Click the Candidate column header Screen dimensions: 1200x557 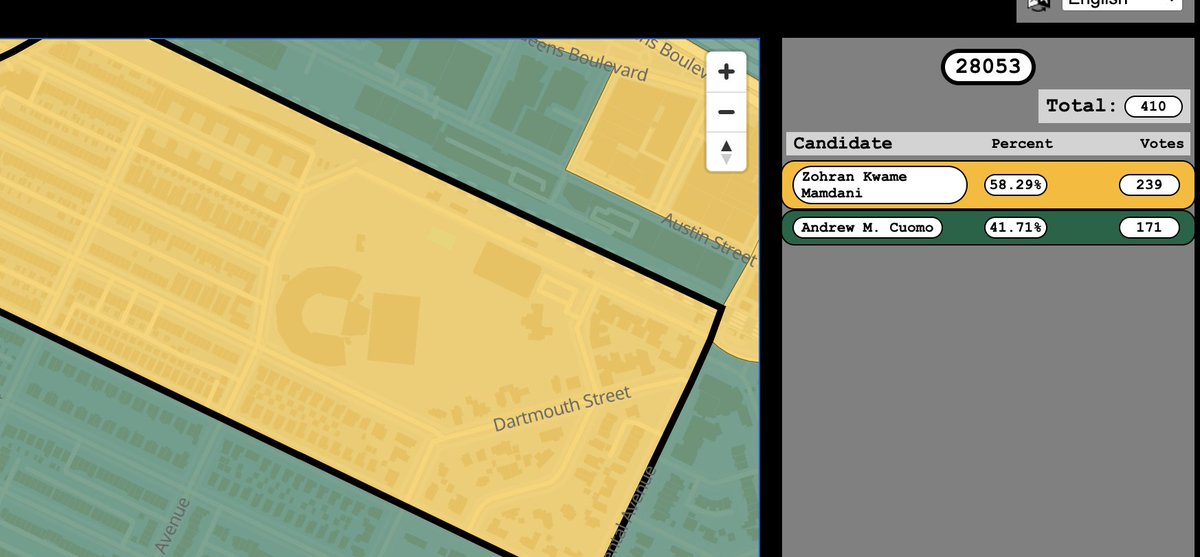coord(842,143)
